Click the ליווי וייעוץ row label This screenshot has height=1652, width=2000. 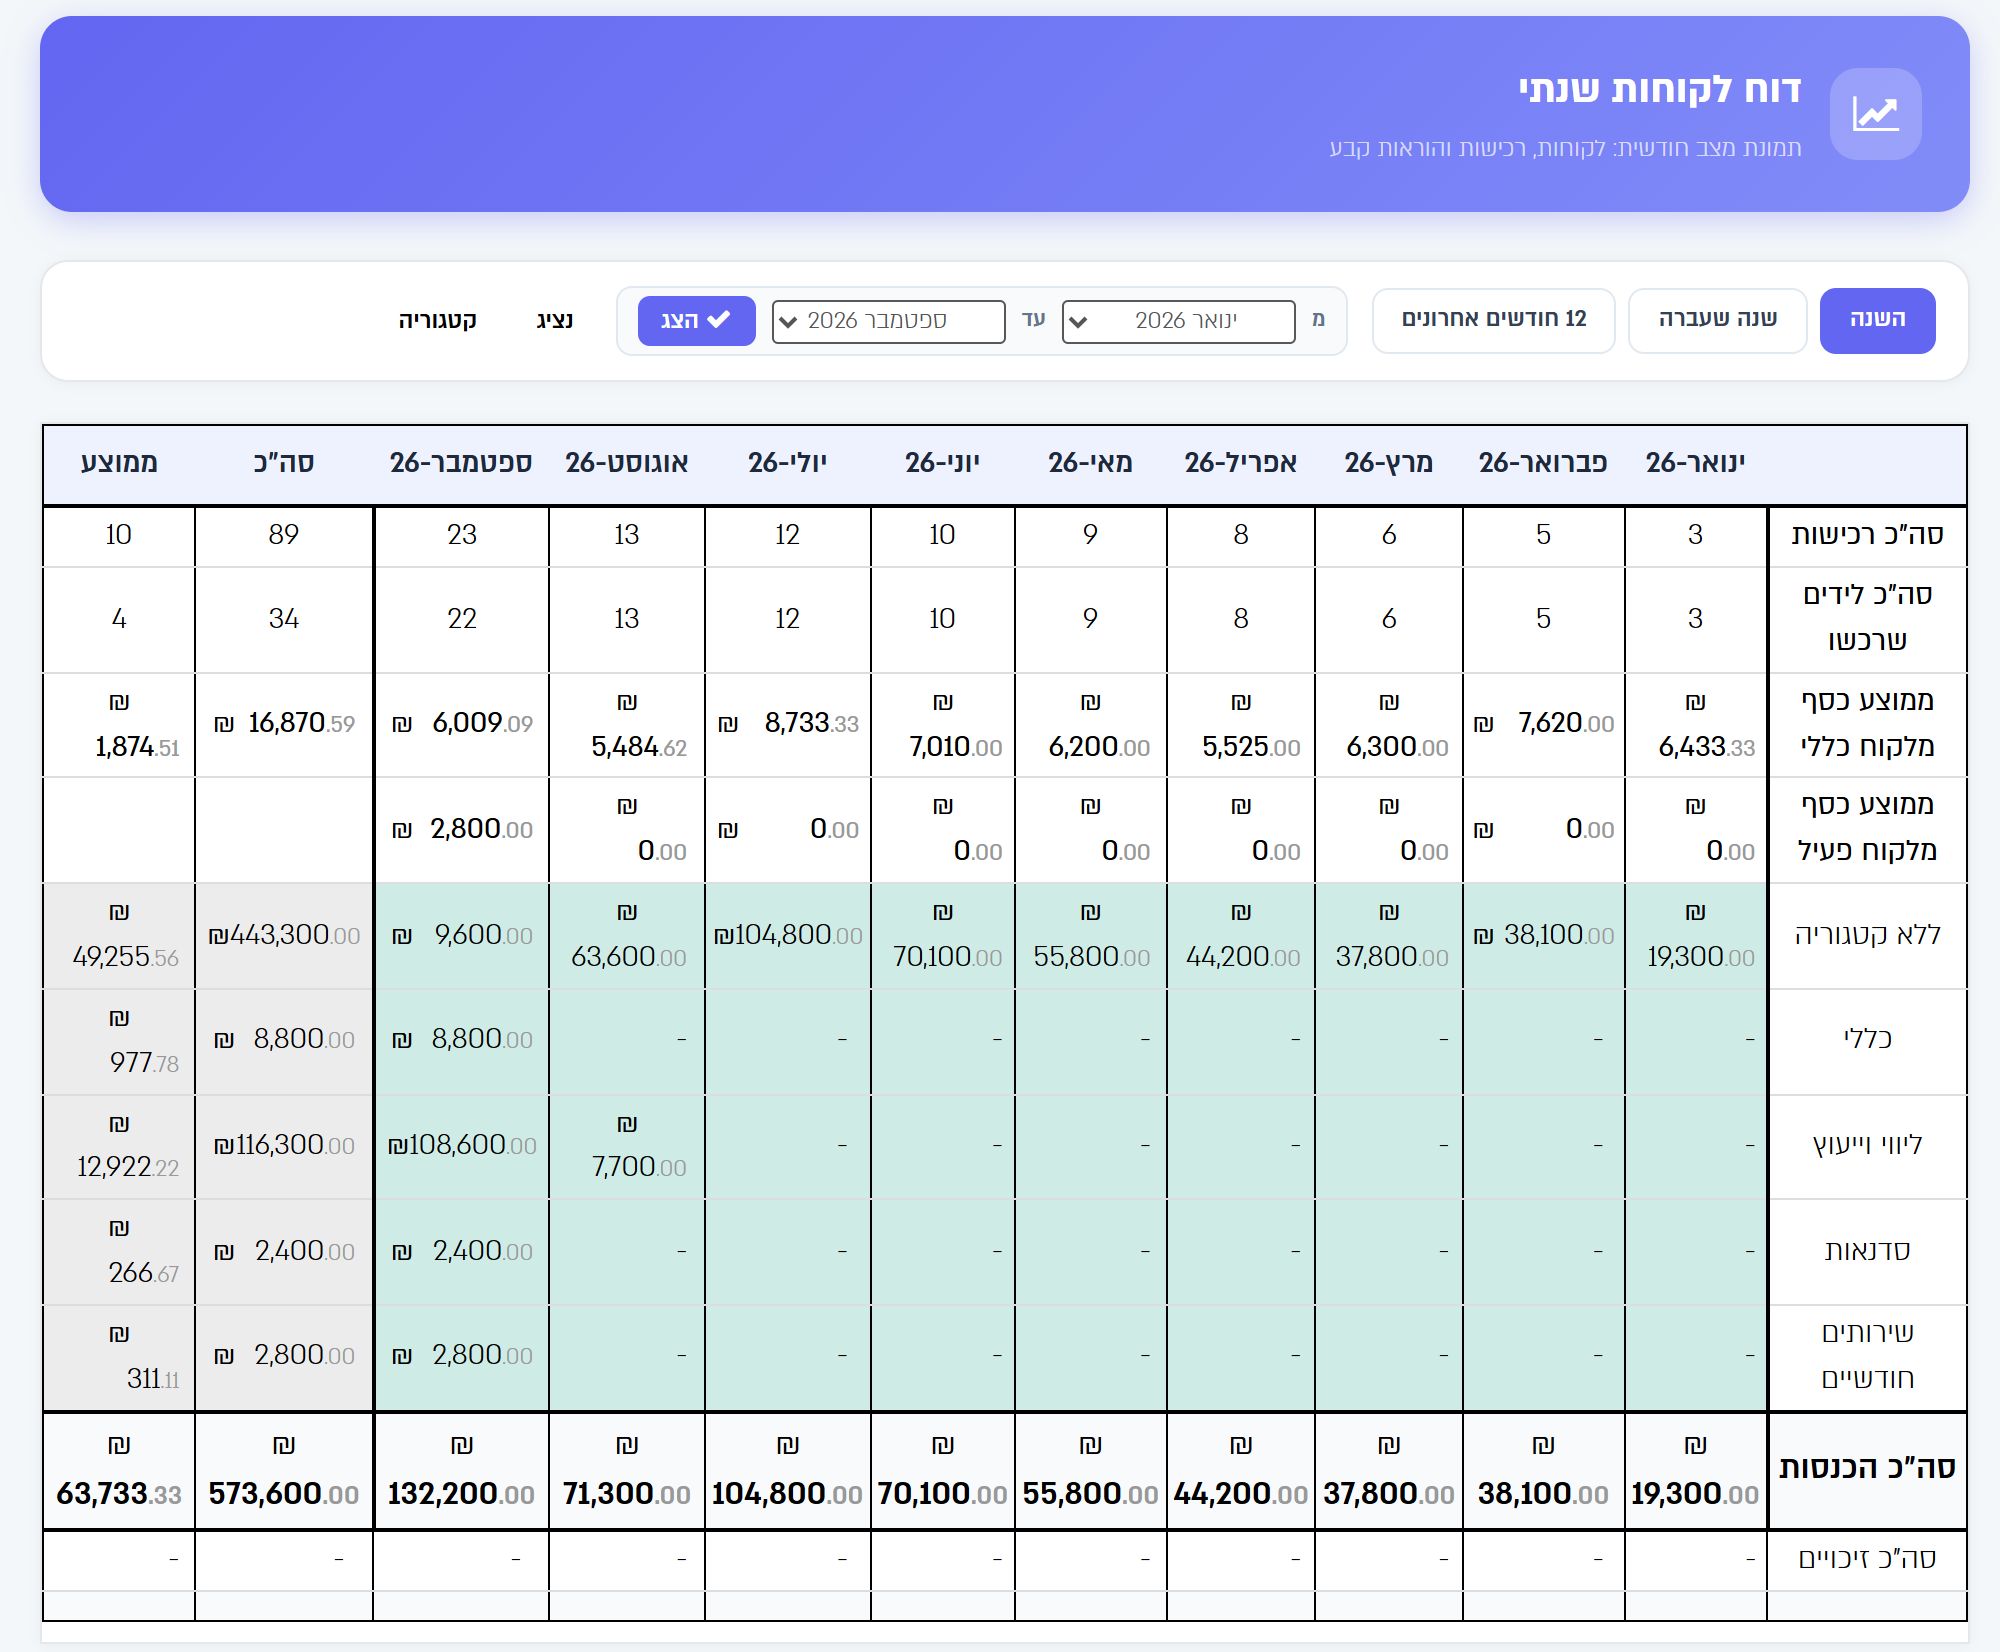tap(1867, 1145)
